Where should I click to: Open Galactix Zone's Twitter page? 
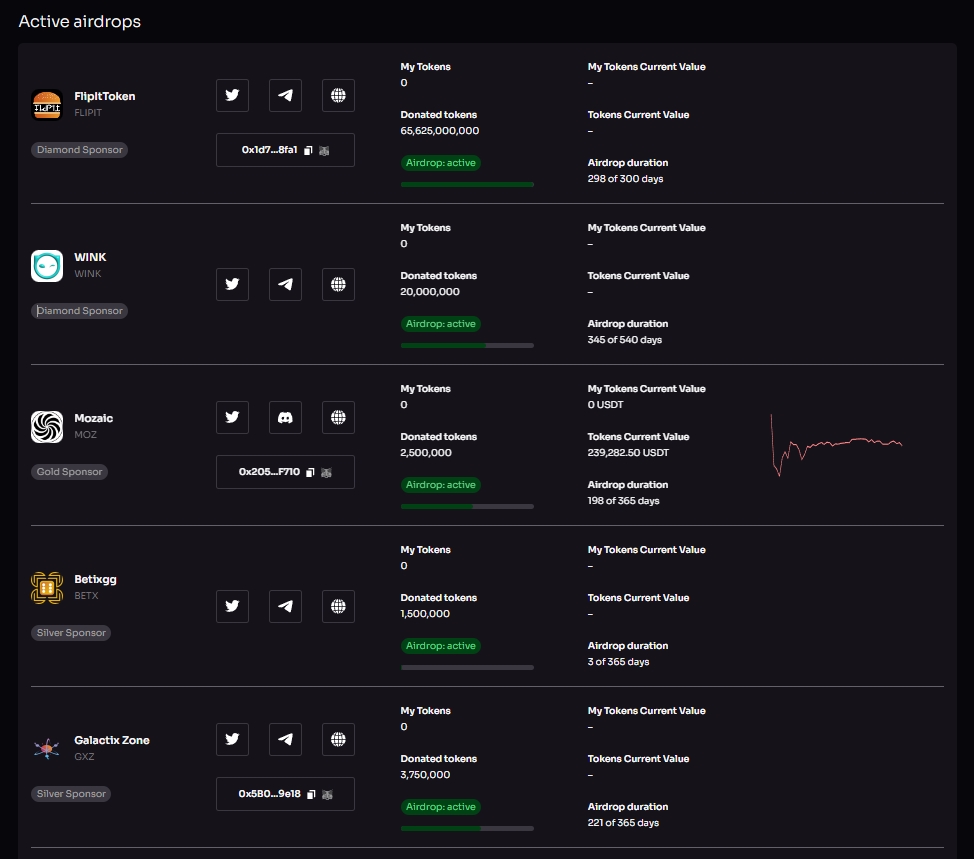(233, 740)
